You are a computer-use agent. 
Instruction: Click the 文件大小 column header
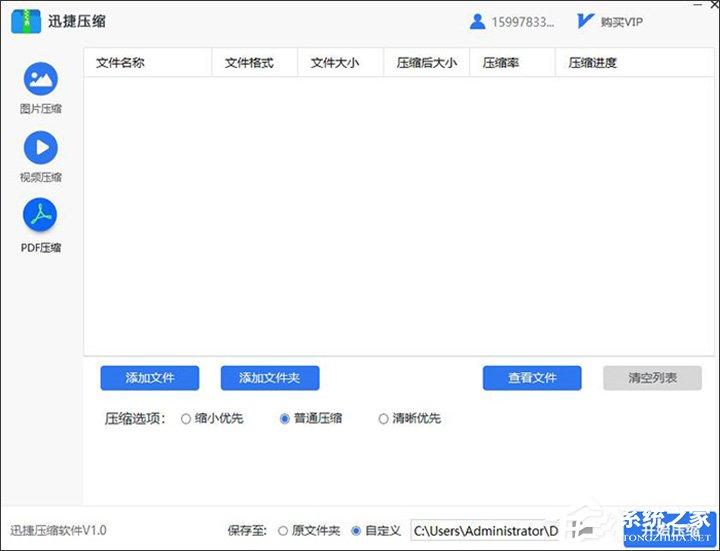pos(340,62)
